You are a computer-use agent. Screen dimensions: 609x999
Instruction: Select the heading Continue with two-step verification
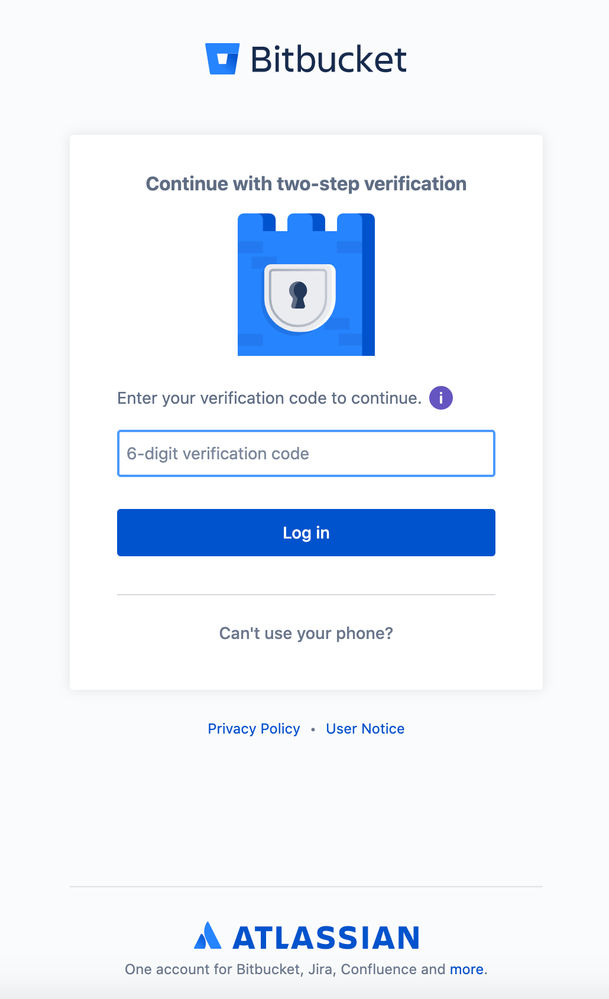coord(305,183)
